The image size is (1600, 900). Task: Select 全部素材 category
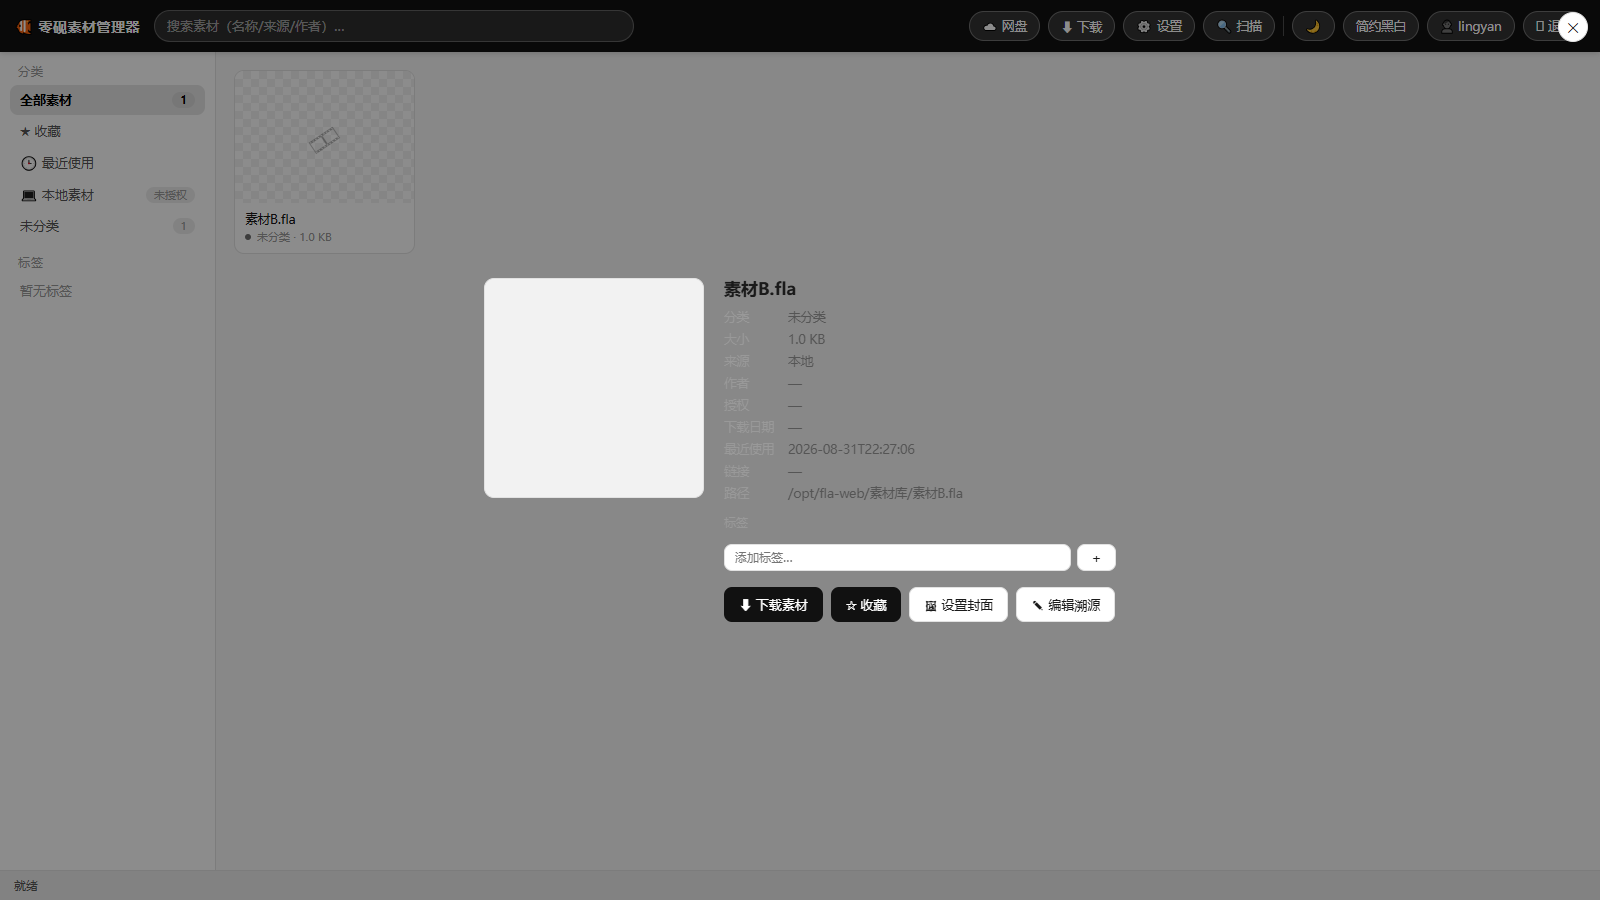pos(107,100)
